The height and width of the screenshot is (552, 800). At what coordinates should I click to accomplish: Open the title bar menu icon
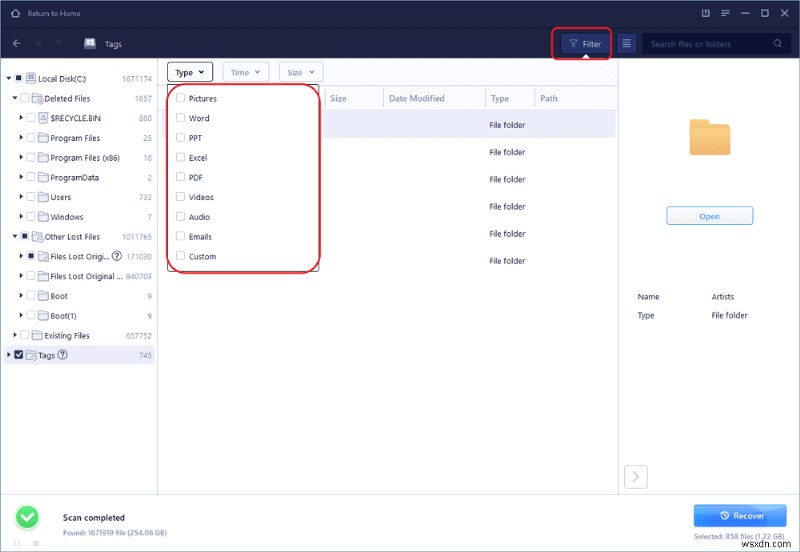tap(725, 13)
